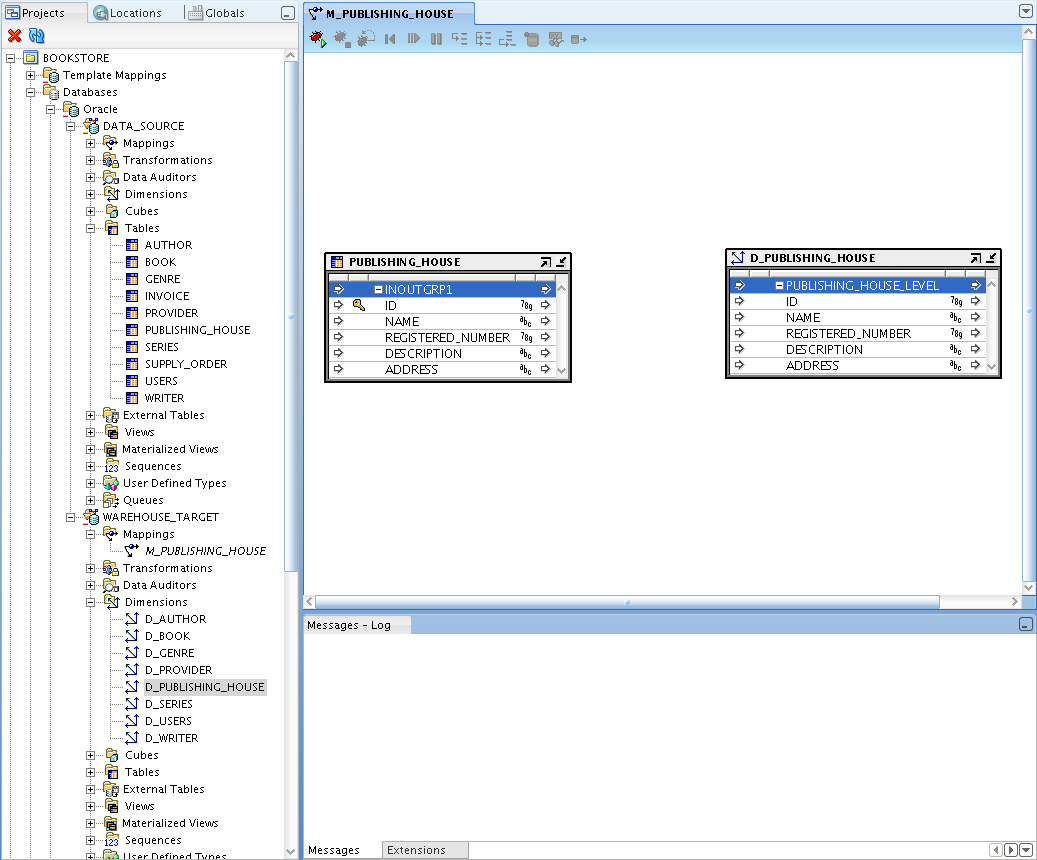Click the down arrow of the PUBLISHING_HOUSE scrollbar
This screenshot has width=1037, height=860.
coord(561,370)
